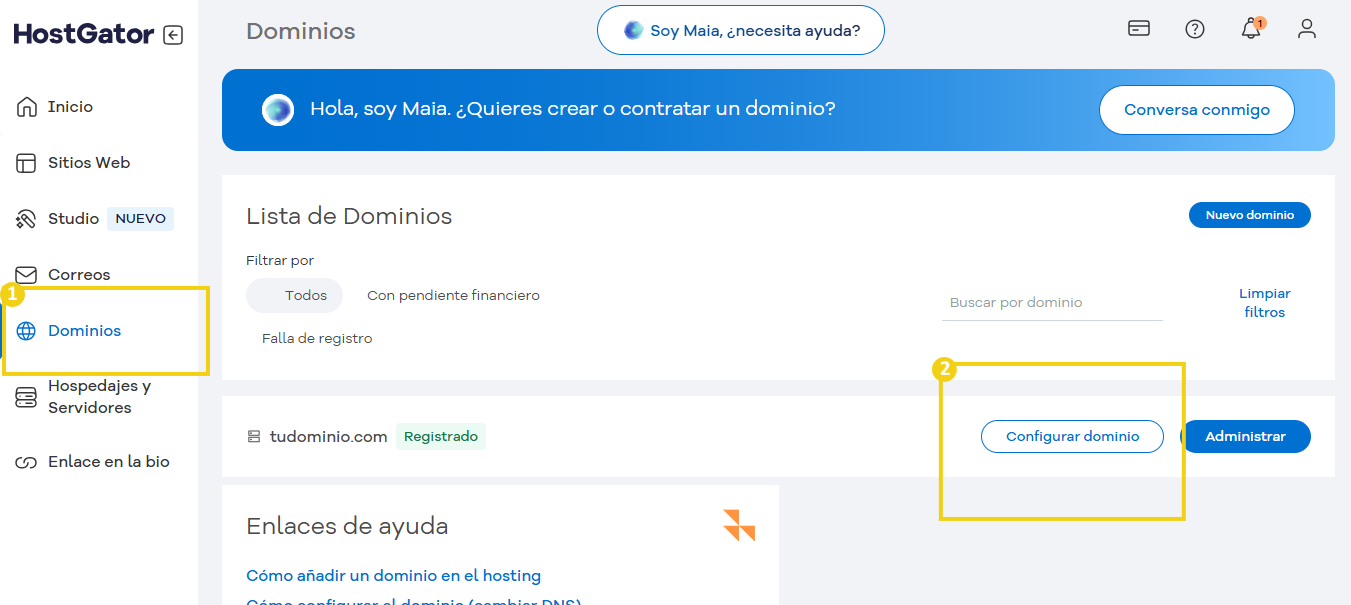
Task: Click the Filtrar por label
Action: [280, 261]
